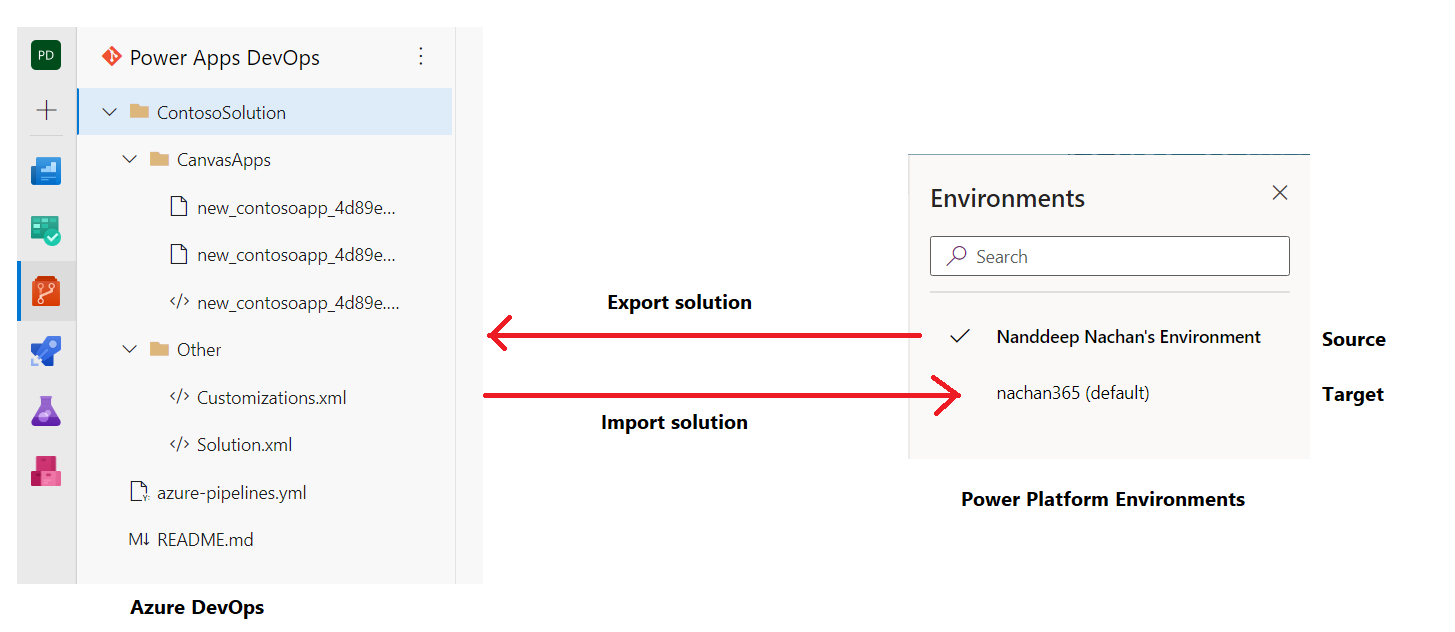Open README.md file

(x=205, y=539)
